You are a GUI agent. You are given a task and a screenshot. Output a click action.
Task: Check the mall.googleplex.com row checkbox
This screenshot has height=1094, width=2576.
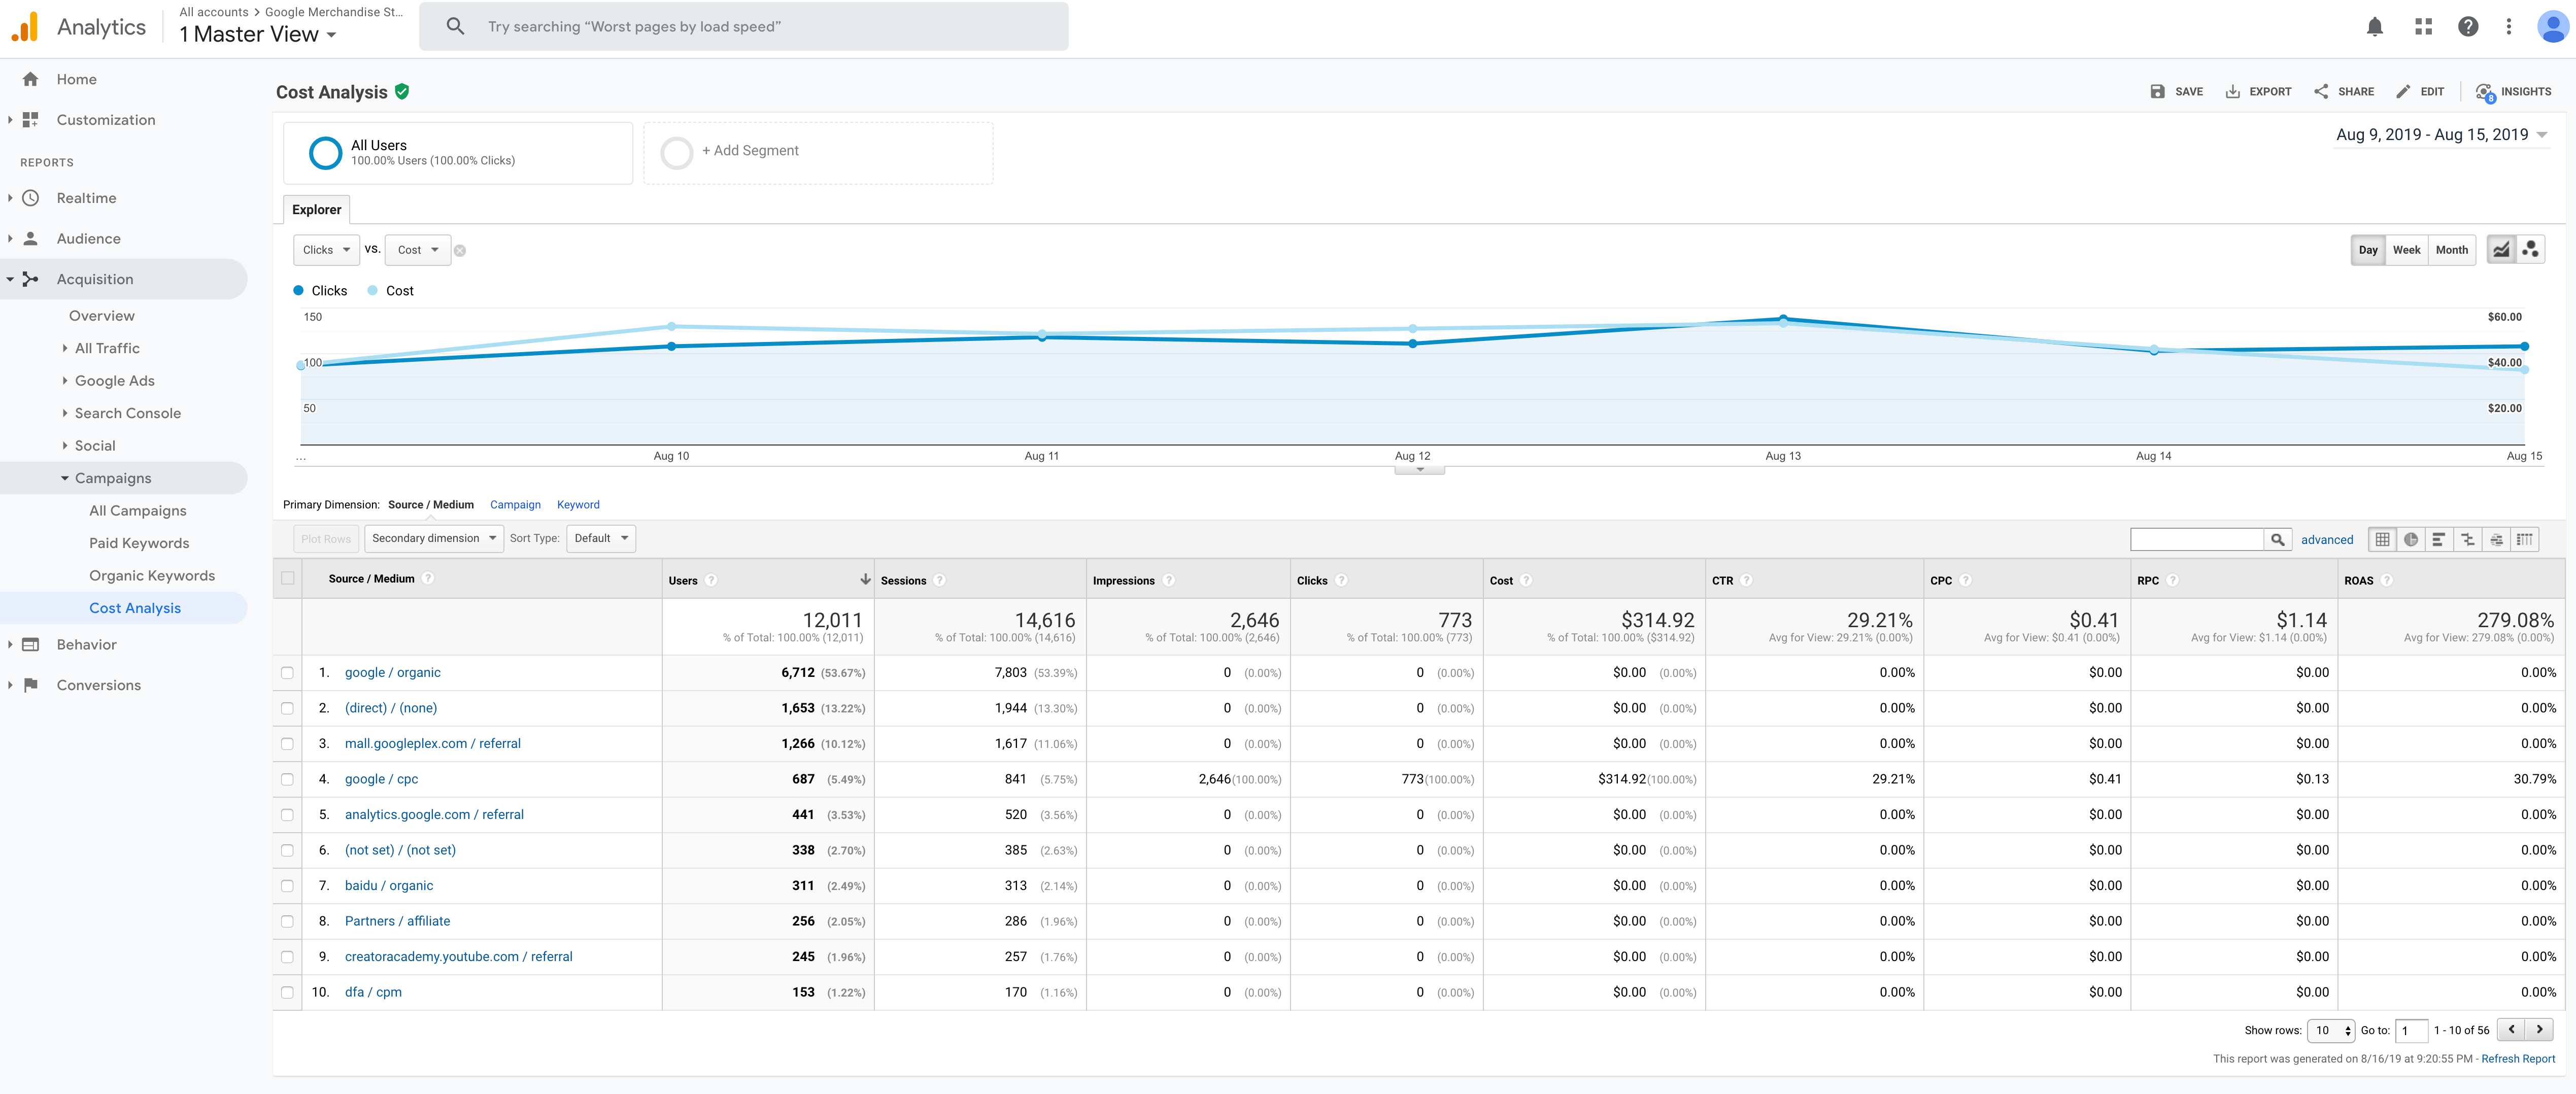pos(288,744)
